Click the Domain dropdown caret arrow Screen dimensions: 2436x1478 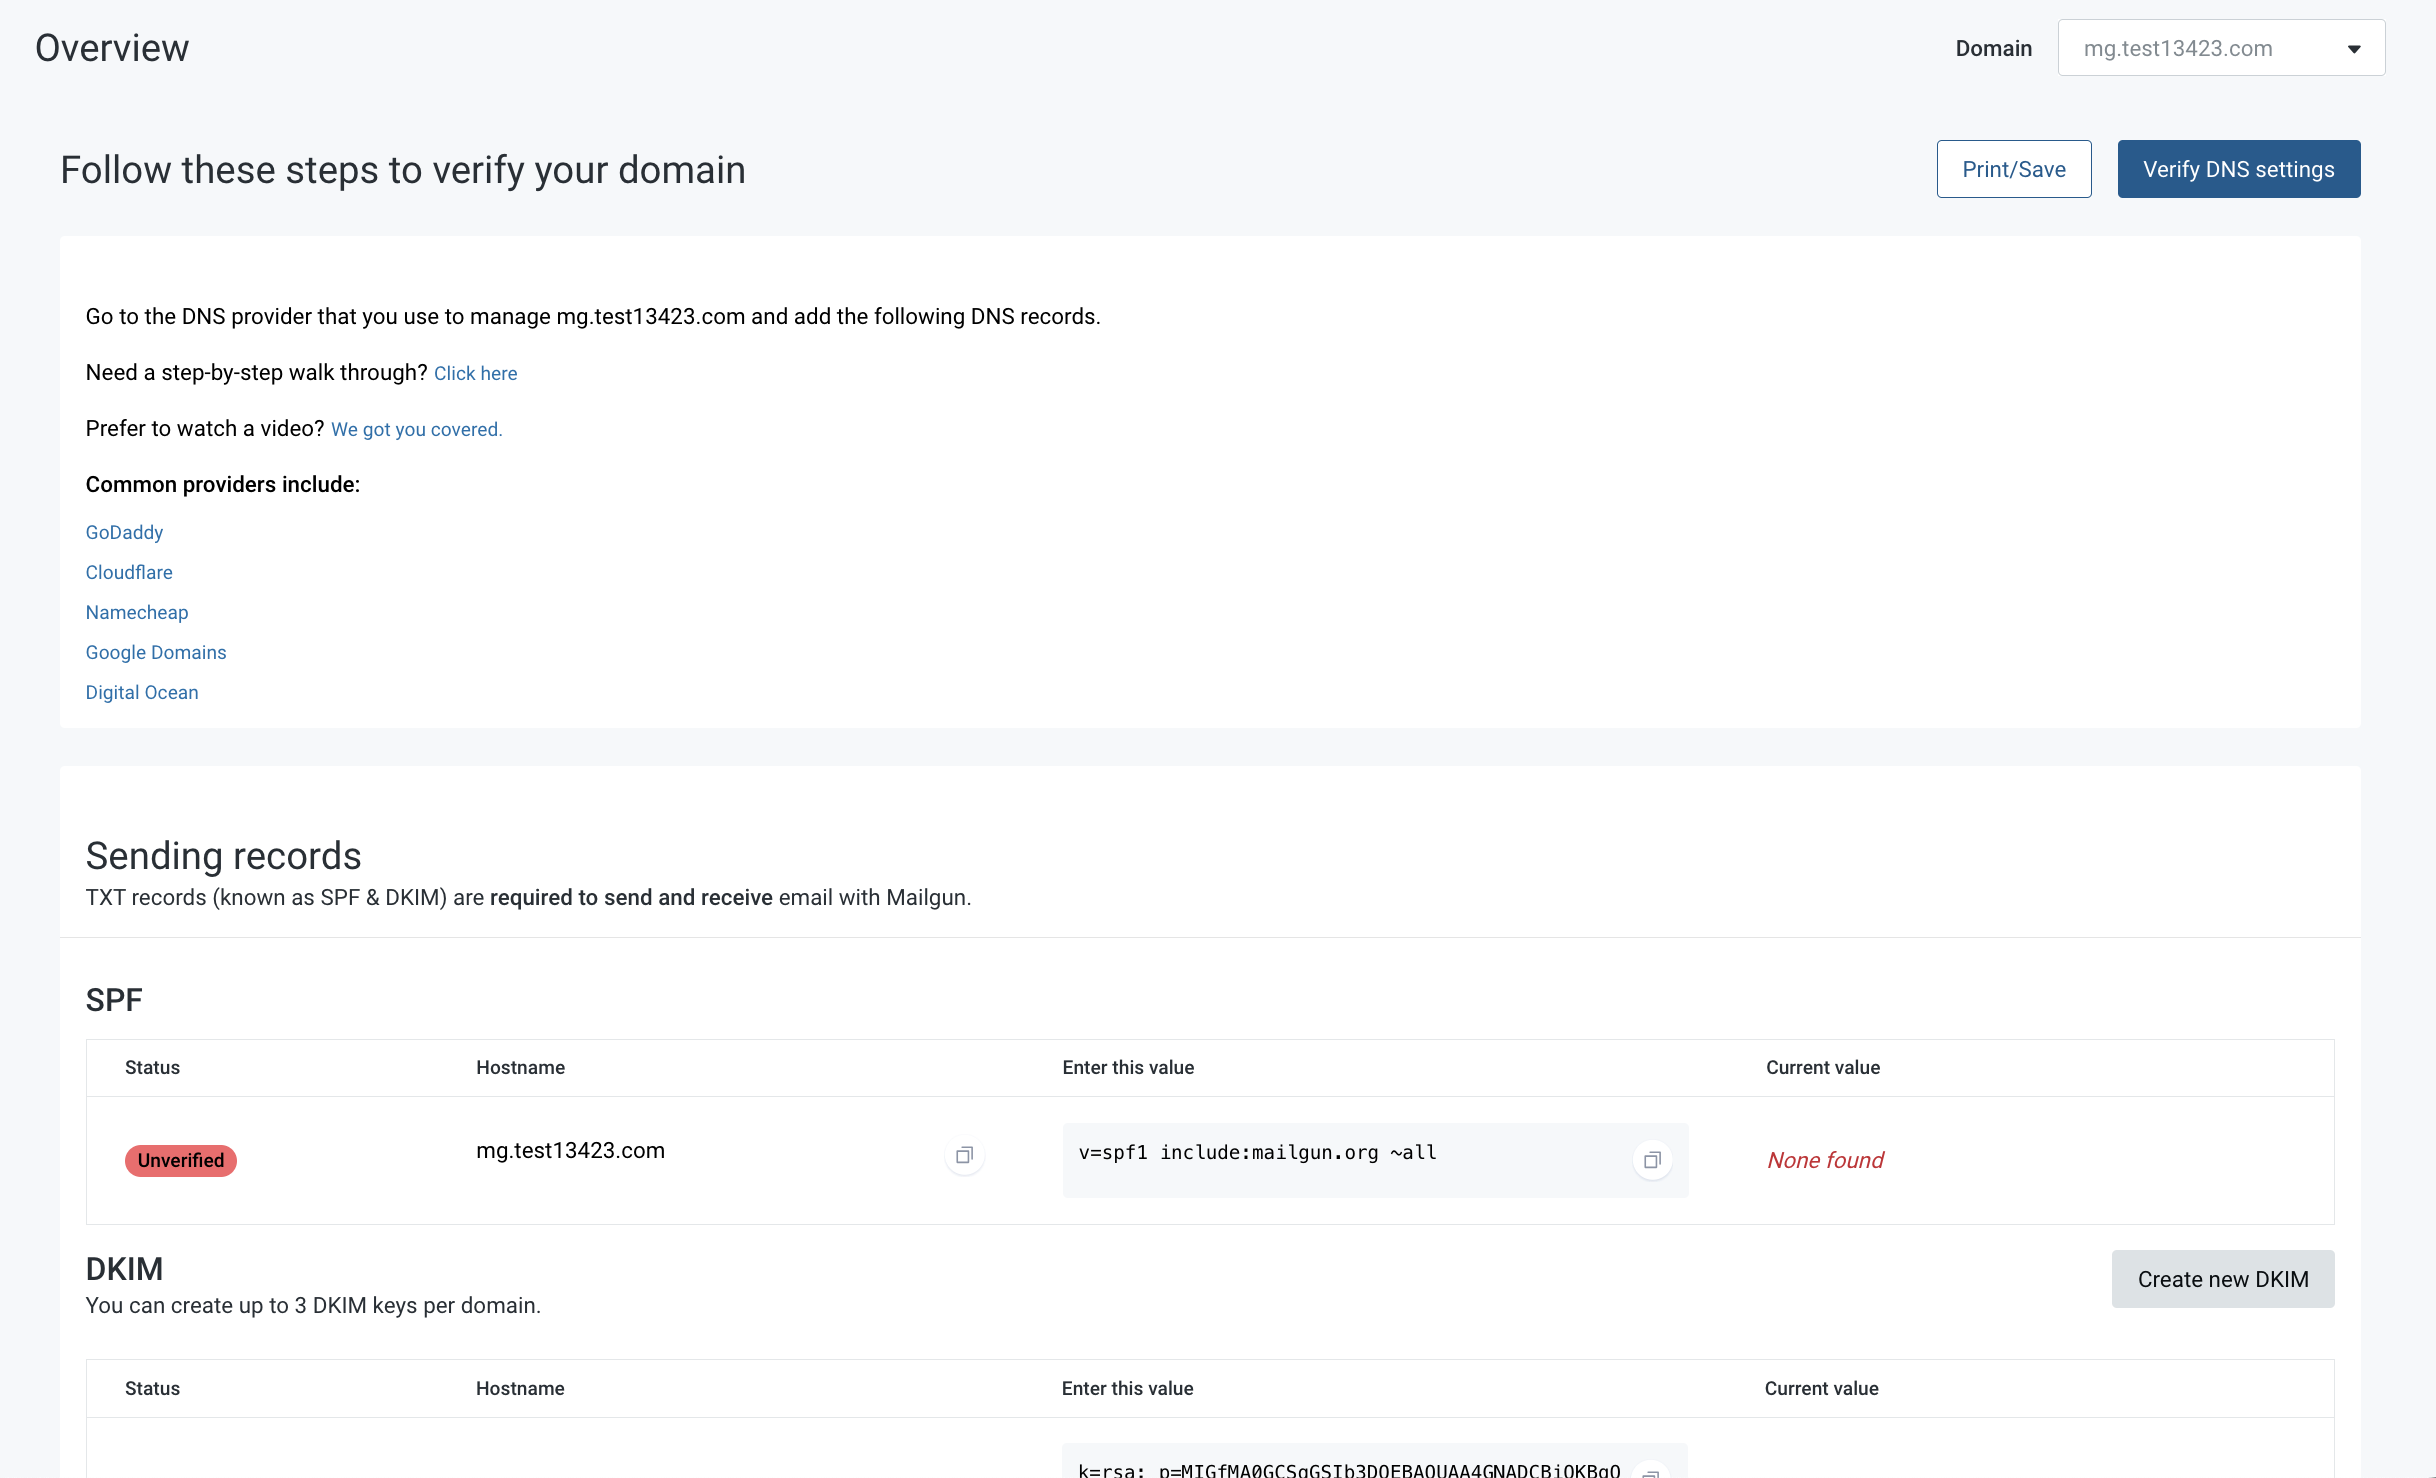2354,49
